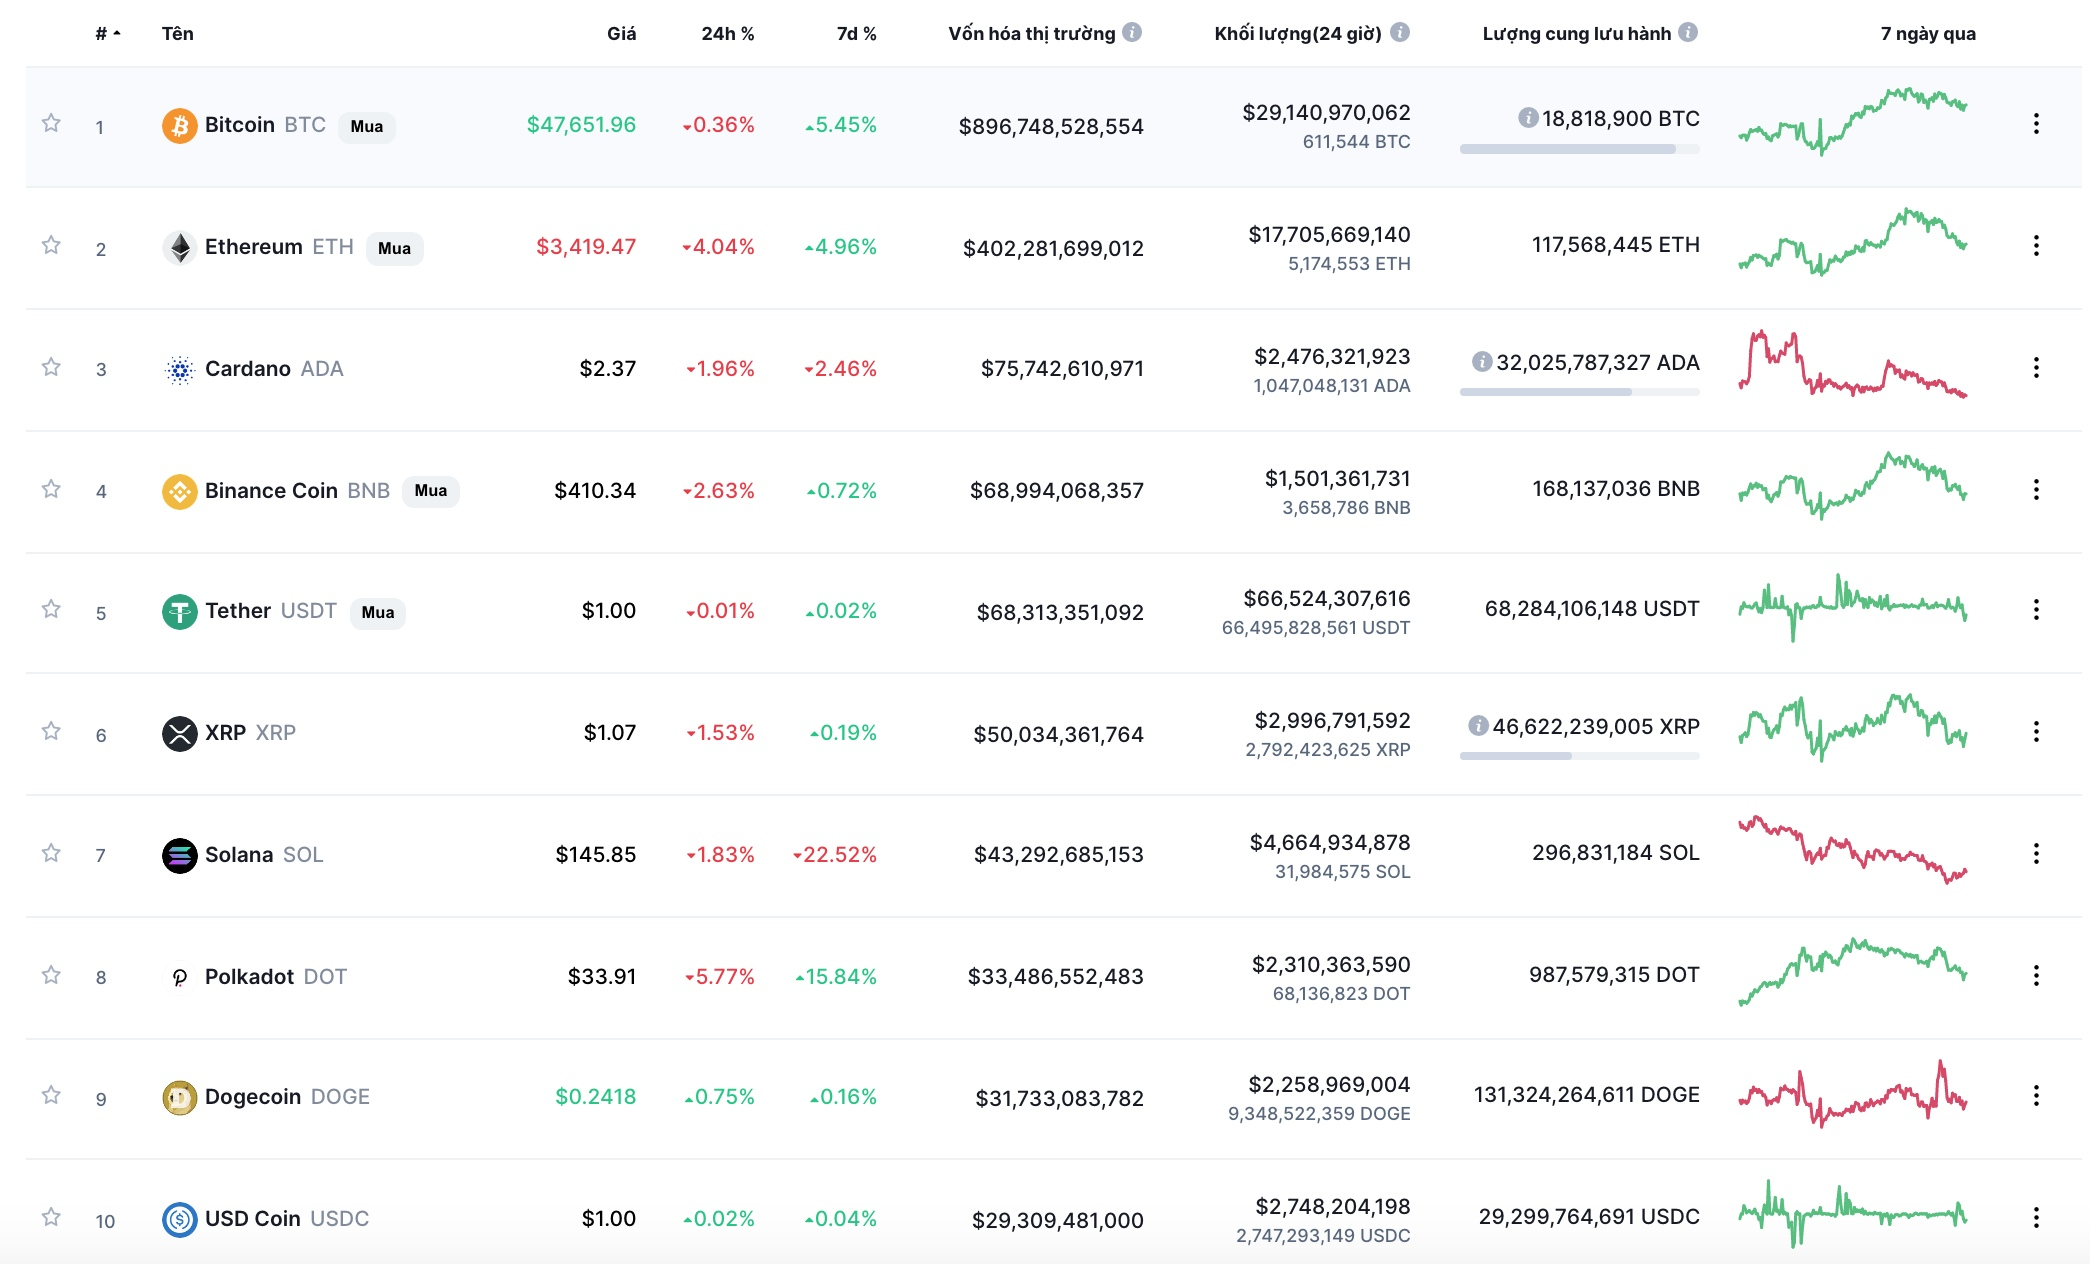Click the Cardano logo icon

pyautogui.click(x=180, y=370)
